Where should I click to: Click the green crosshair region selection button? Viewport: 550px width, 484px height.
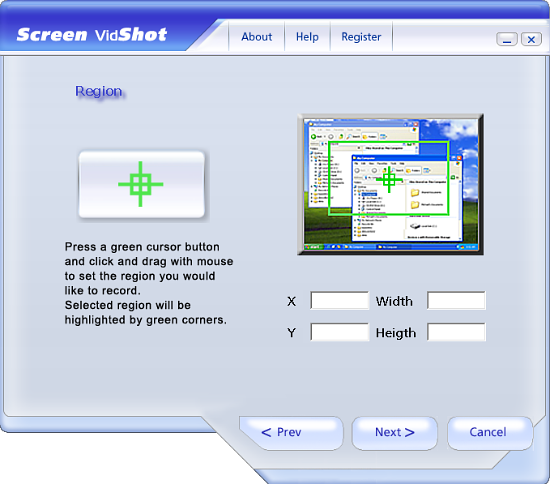[x=141, y=184]
